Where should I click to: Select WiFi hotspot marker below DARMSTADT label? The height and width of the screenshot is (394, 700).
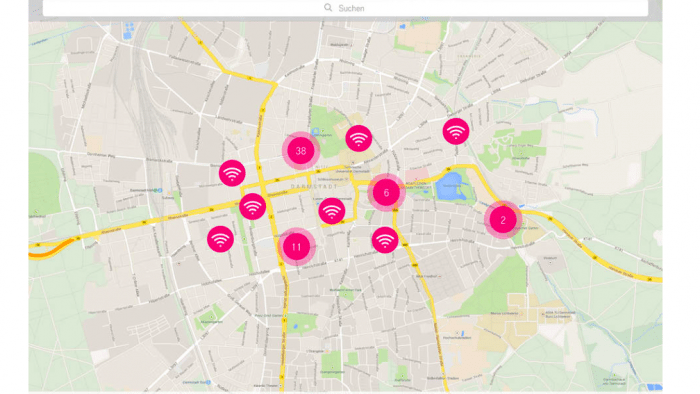coord(332,211)
